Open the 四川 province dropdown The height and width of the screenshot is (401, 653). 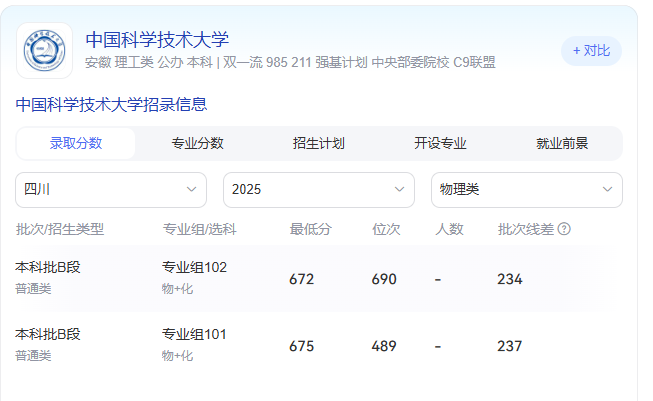[110, 189]
